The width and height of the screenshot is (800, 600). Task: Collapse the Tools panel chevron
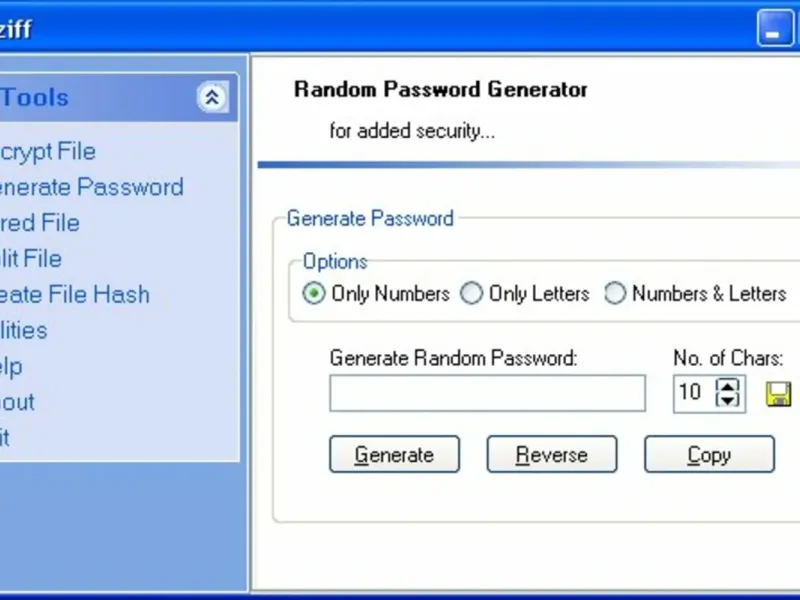[x=212, y=97]
